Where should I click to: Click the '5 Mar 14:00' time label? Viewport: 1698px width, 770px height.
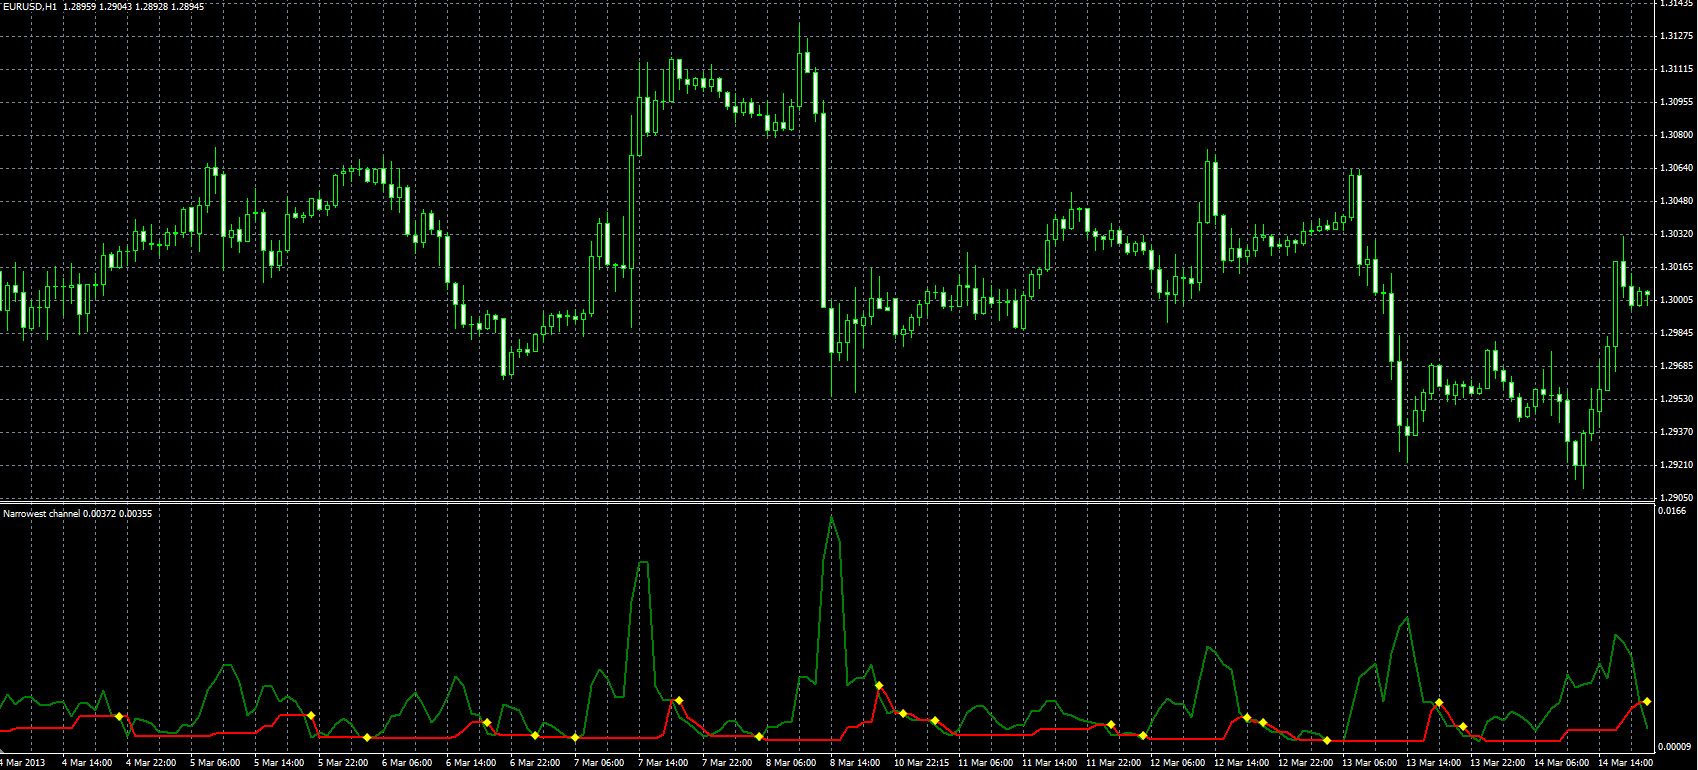(x=279, y=763)
